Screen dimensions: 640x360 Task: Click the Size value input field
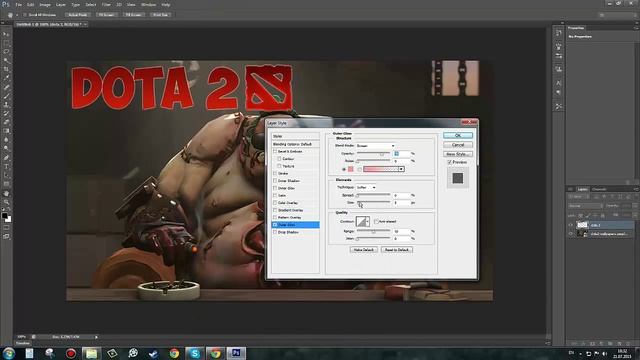(x=402, y=203)
